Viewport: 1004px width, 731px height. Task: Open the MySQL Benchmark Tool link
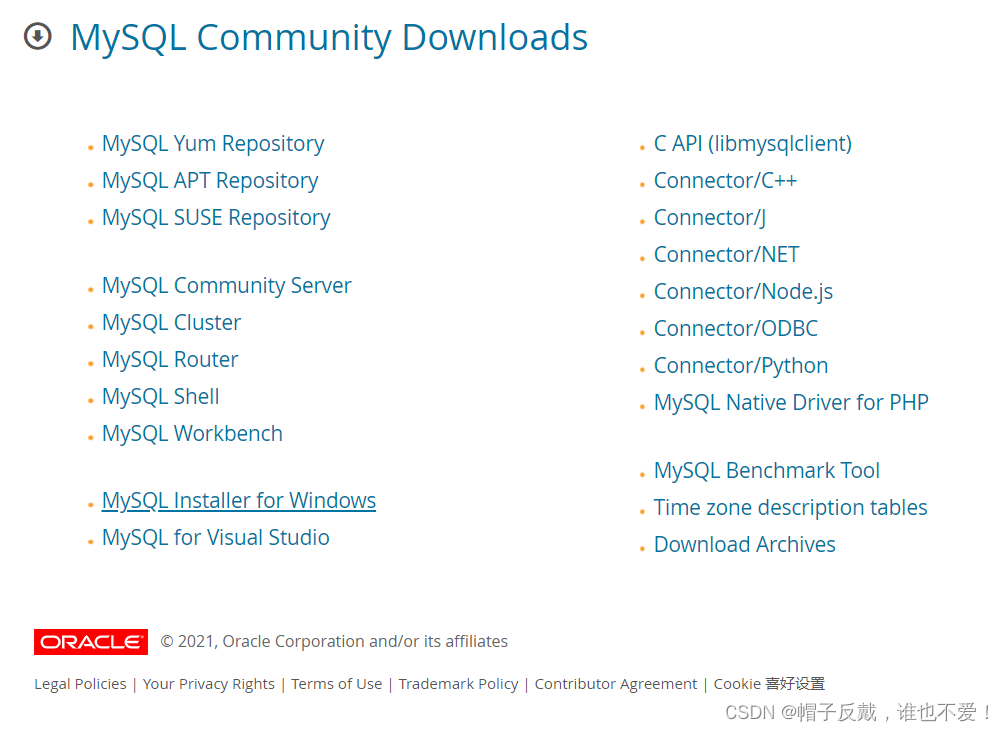pos(767,471)
